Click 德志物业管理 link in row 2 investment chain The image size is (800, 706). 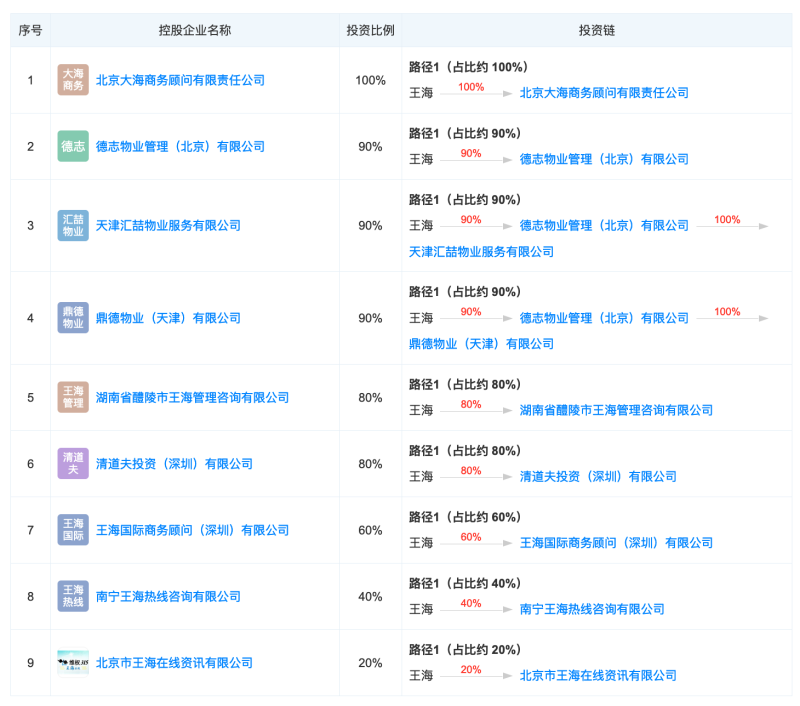(604, 159)
